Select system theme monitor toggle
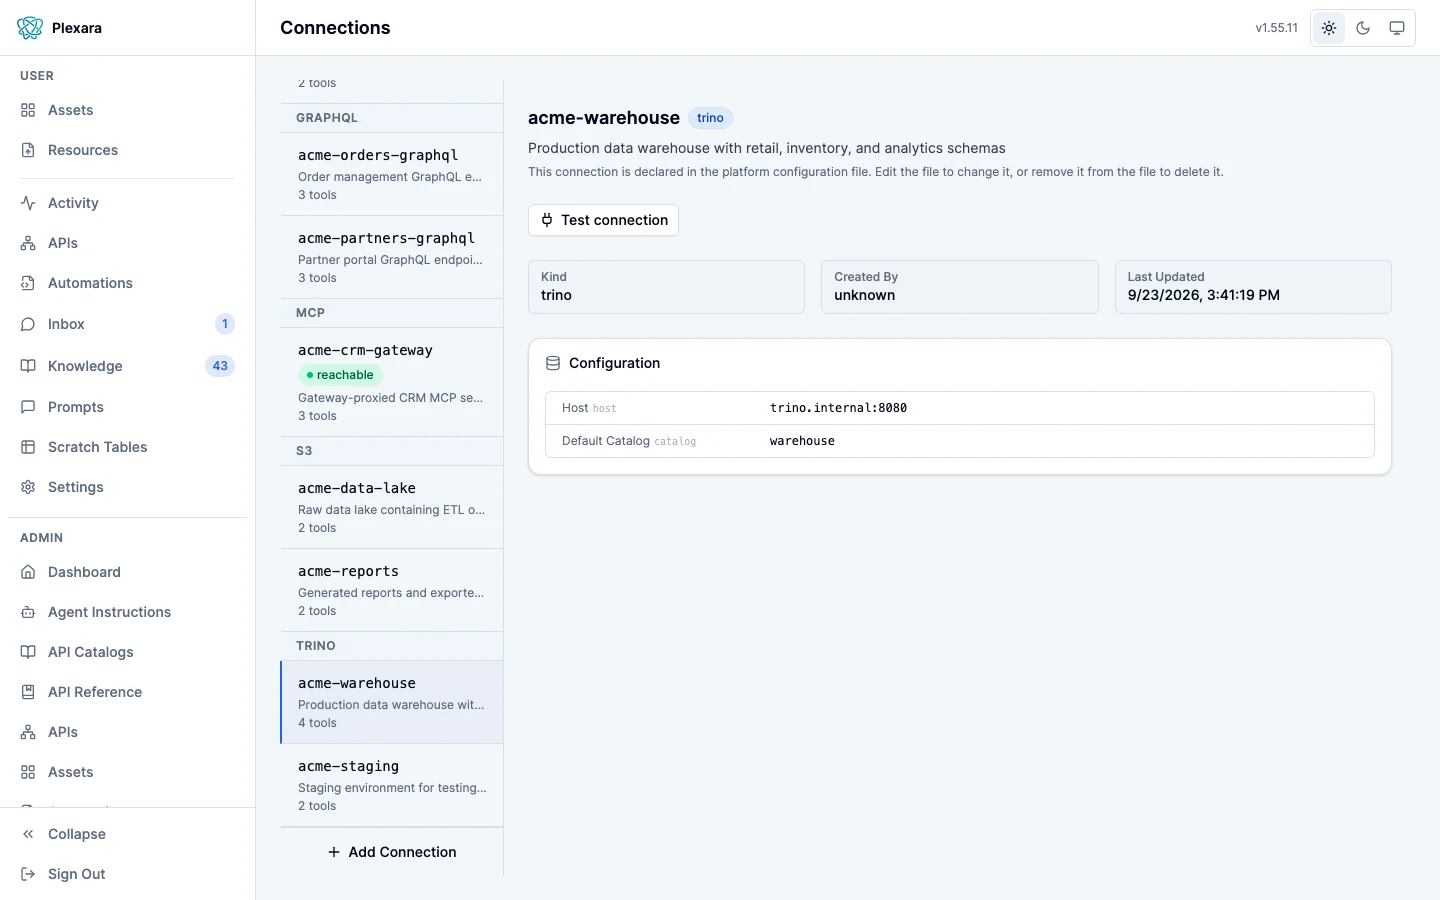This screenshot has height=900, width=1440. 1397,28
